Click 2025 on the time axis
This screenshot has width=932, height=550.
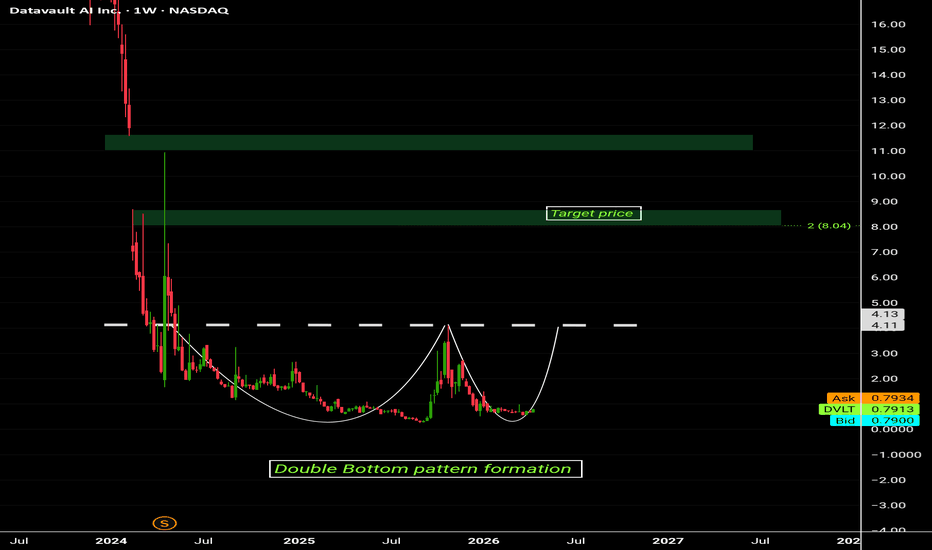(x=299, y=540)
